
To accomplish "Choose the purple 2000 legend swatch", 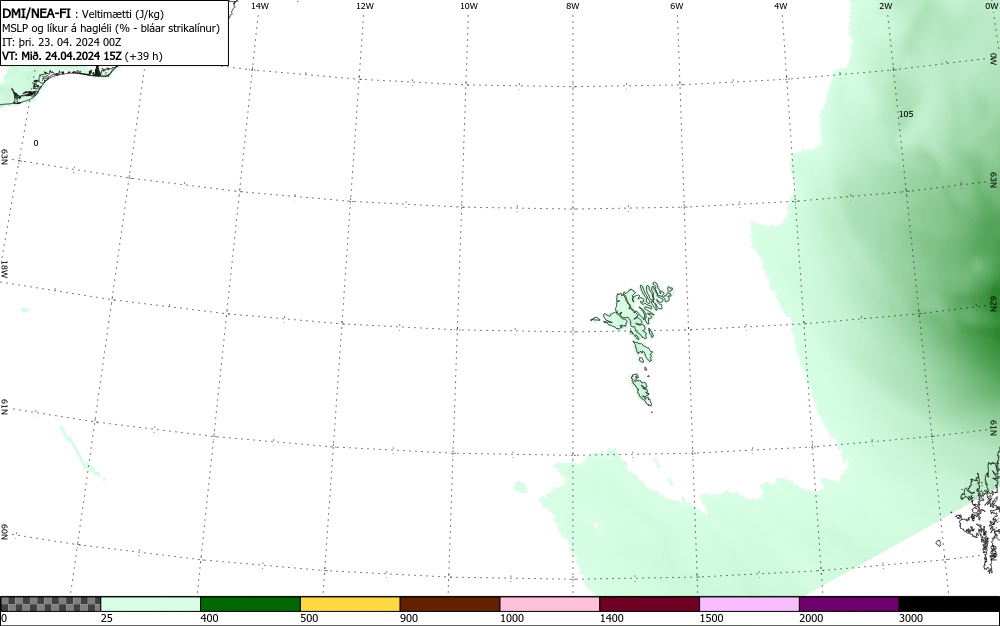I will point(849,604).
